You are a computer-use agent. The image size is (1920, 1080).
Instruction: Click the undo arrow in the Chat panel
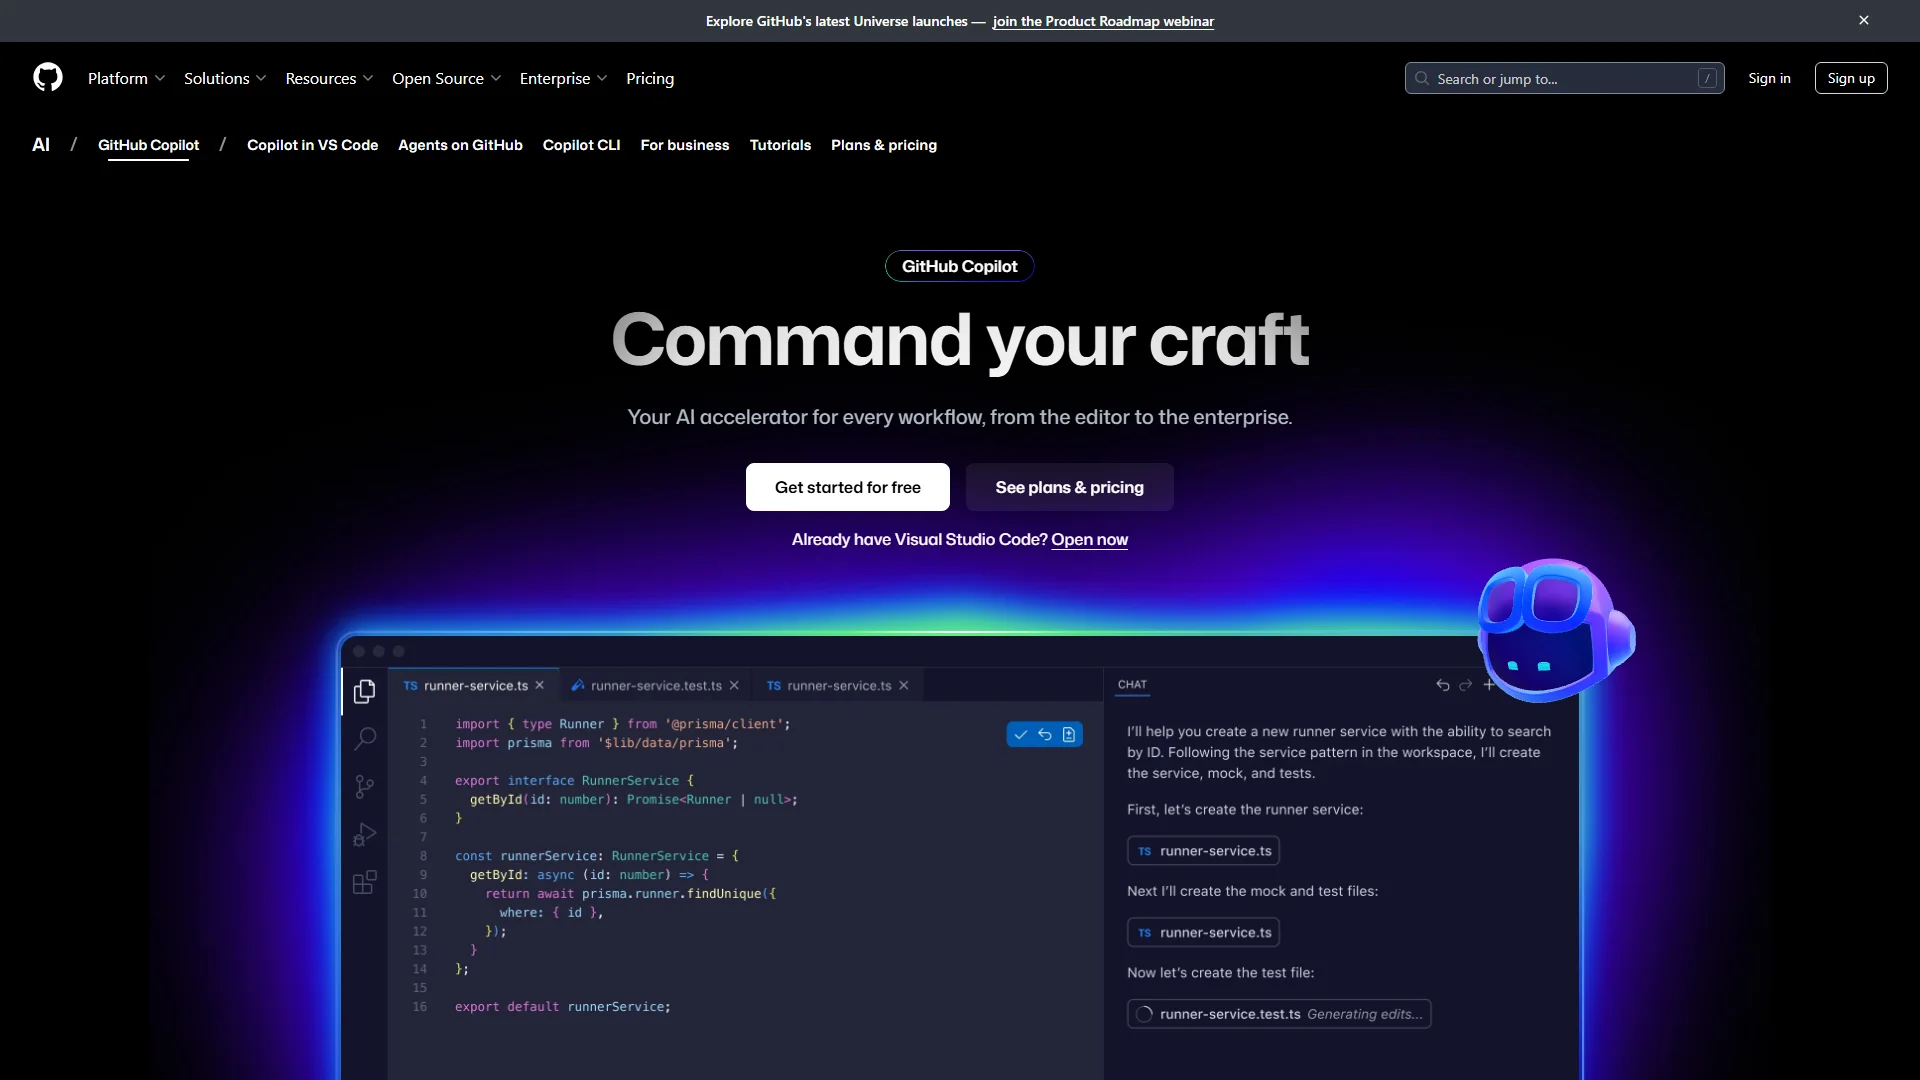[x=1443, y=685]
